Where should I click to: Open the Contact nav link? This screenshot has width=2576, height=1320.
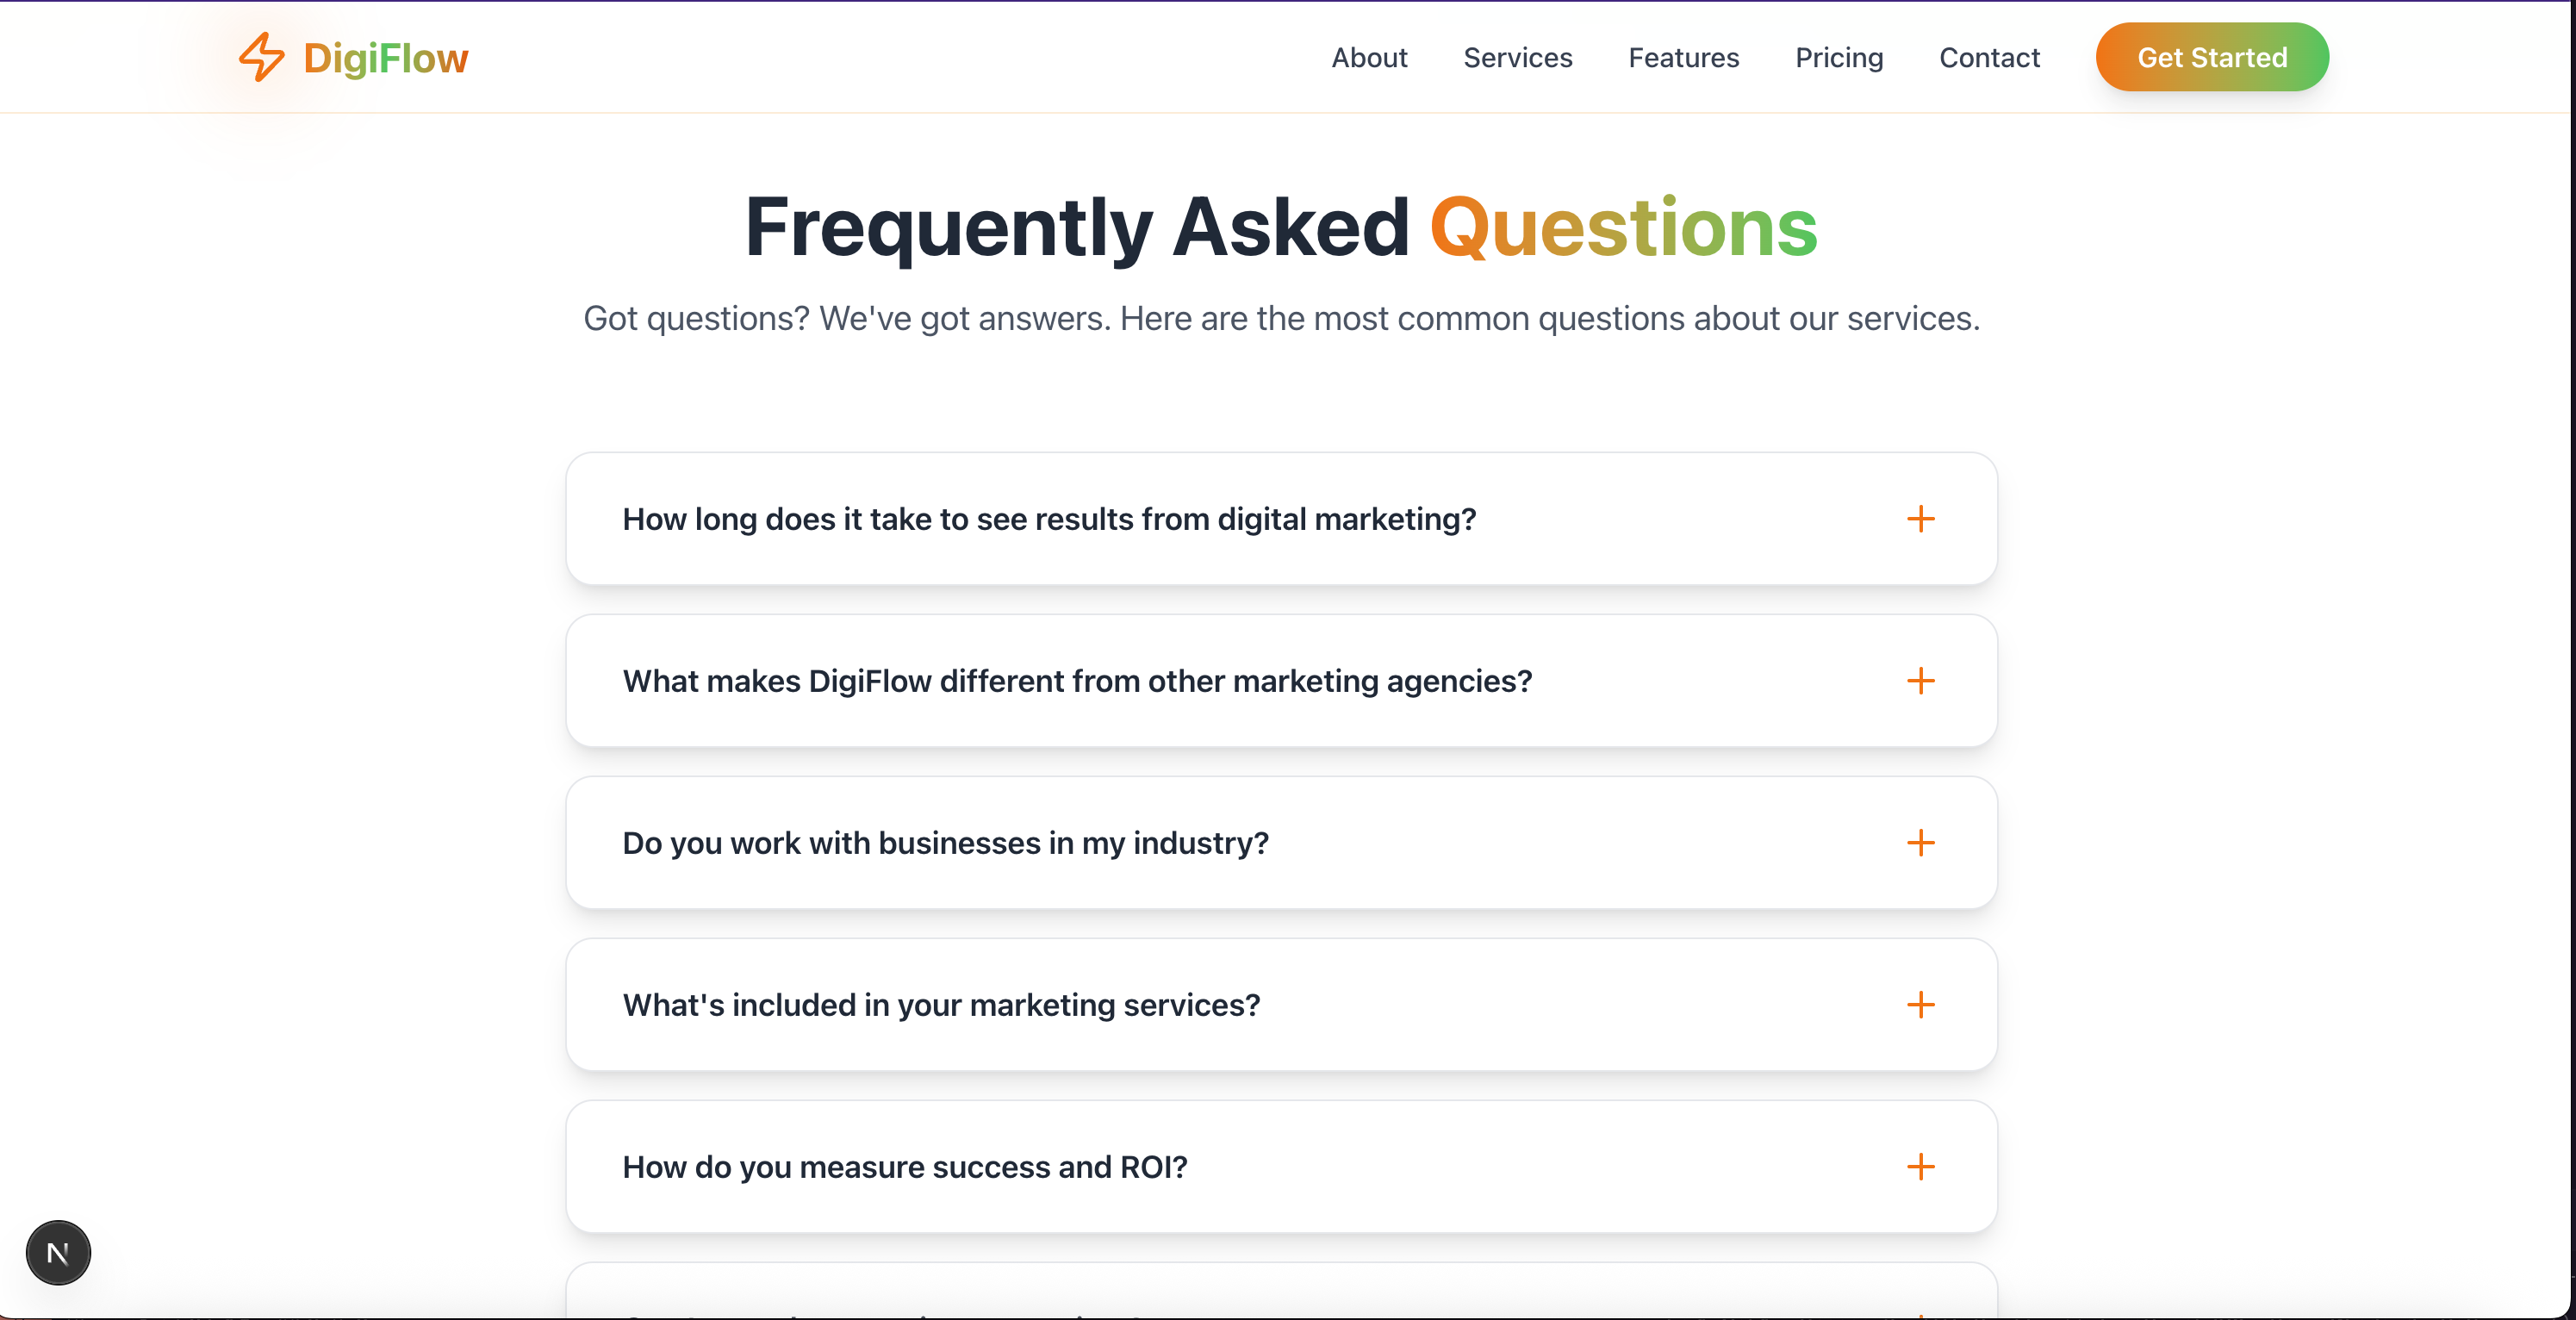click(1989, 58)
